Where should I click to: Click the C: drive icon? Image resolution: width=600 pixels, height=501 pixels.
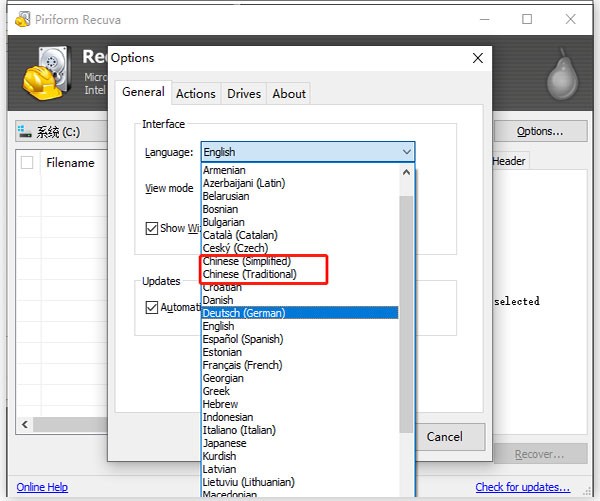click(24, 131)
